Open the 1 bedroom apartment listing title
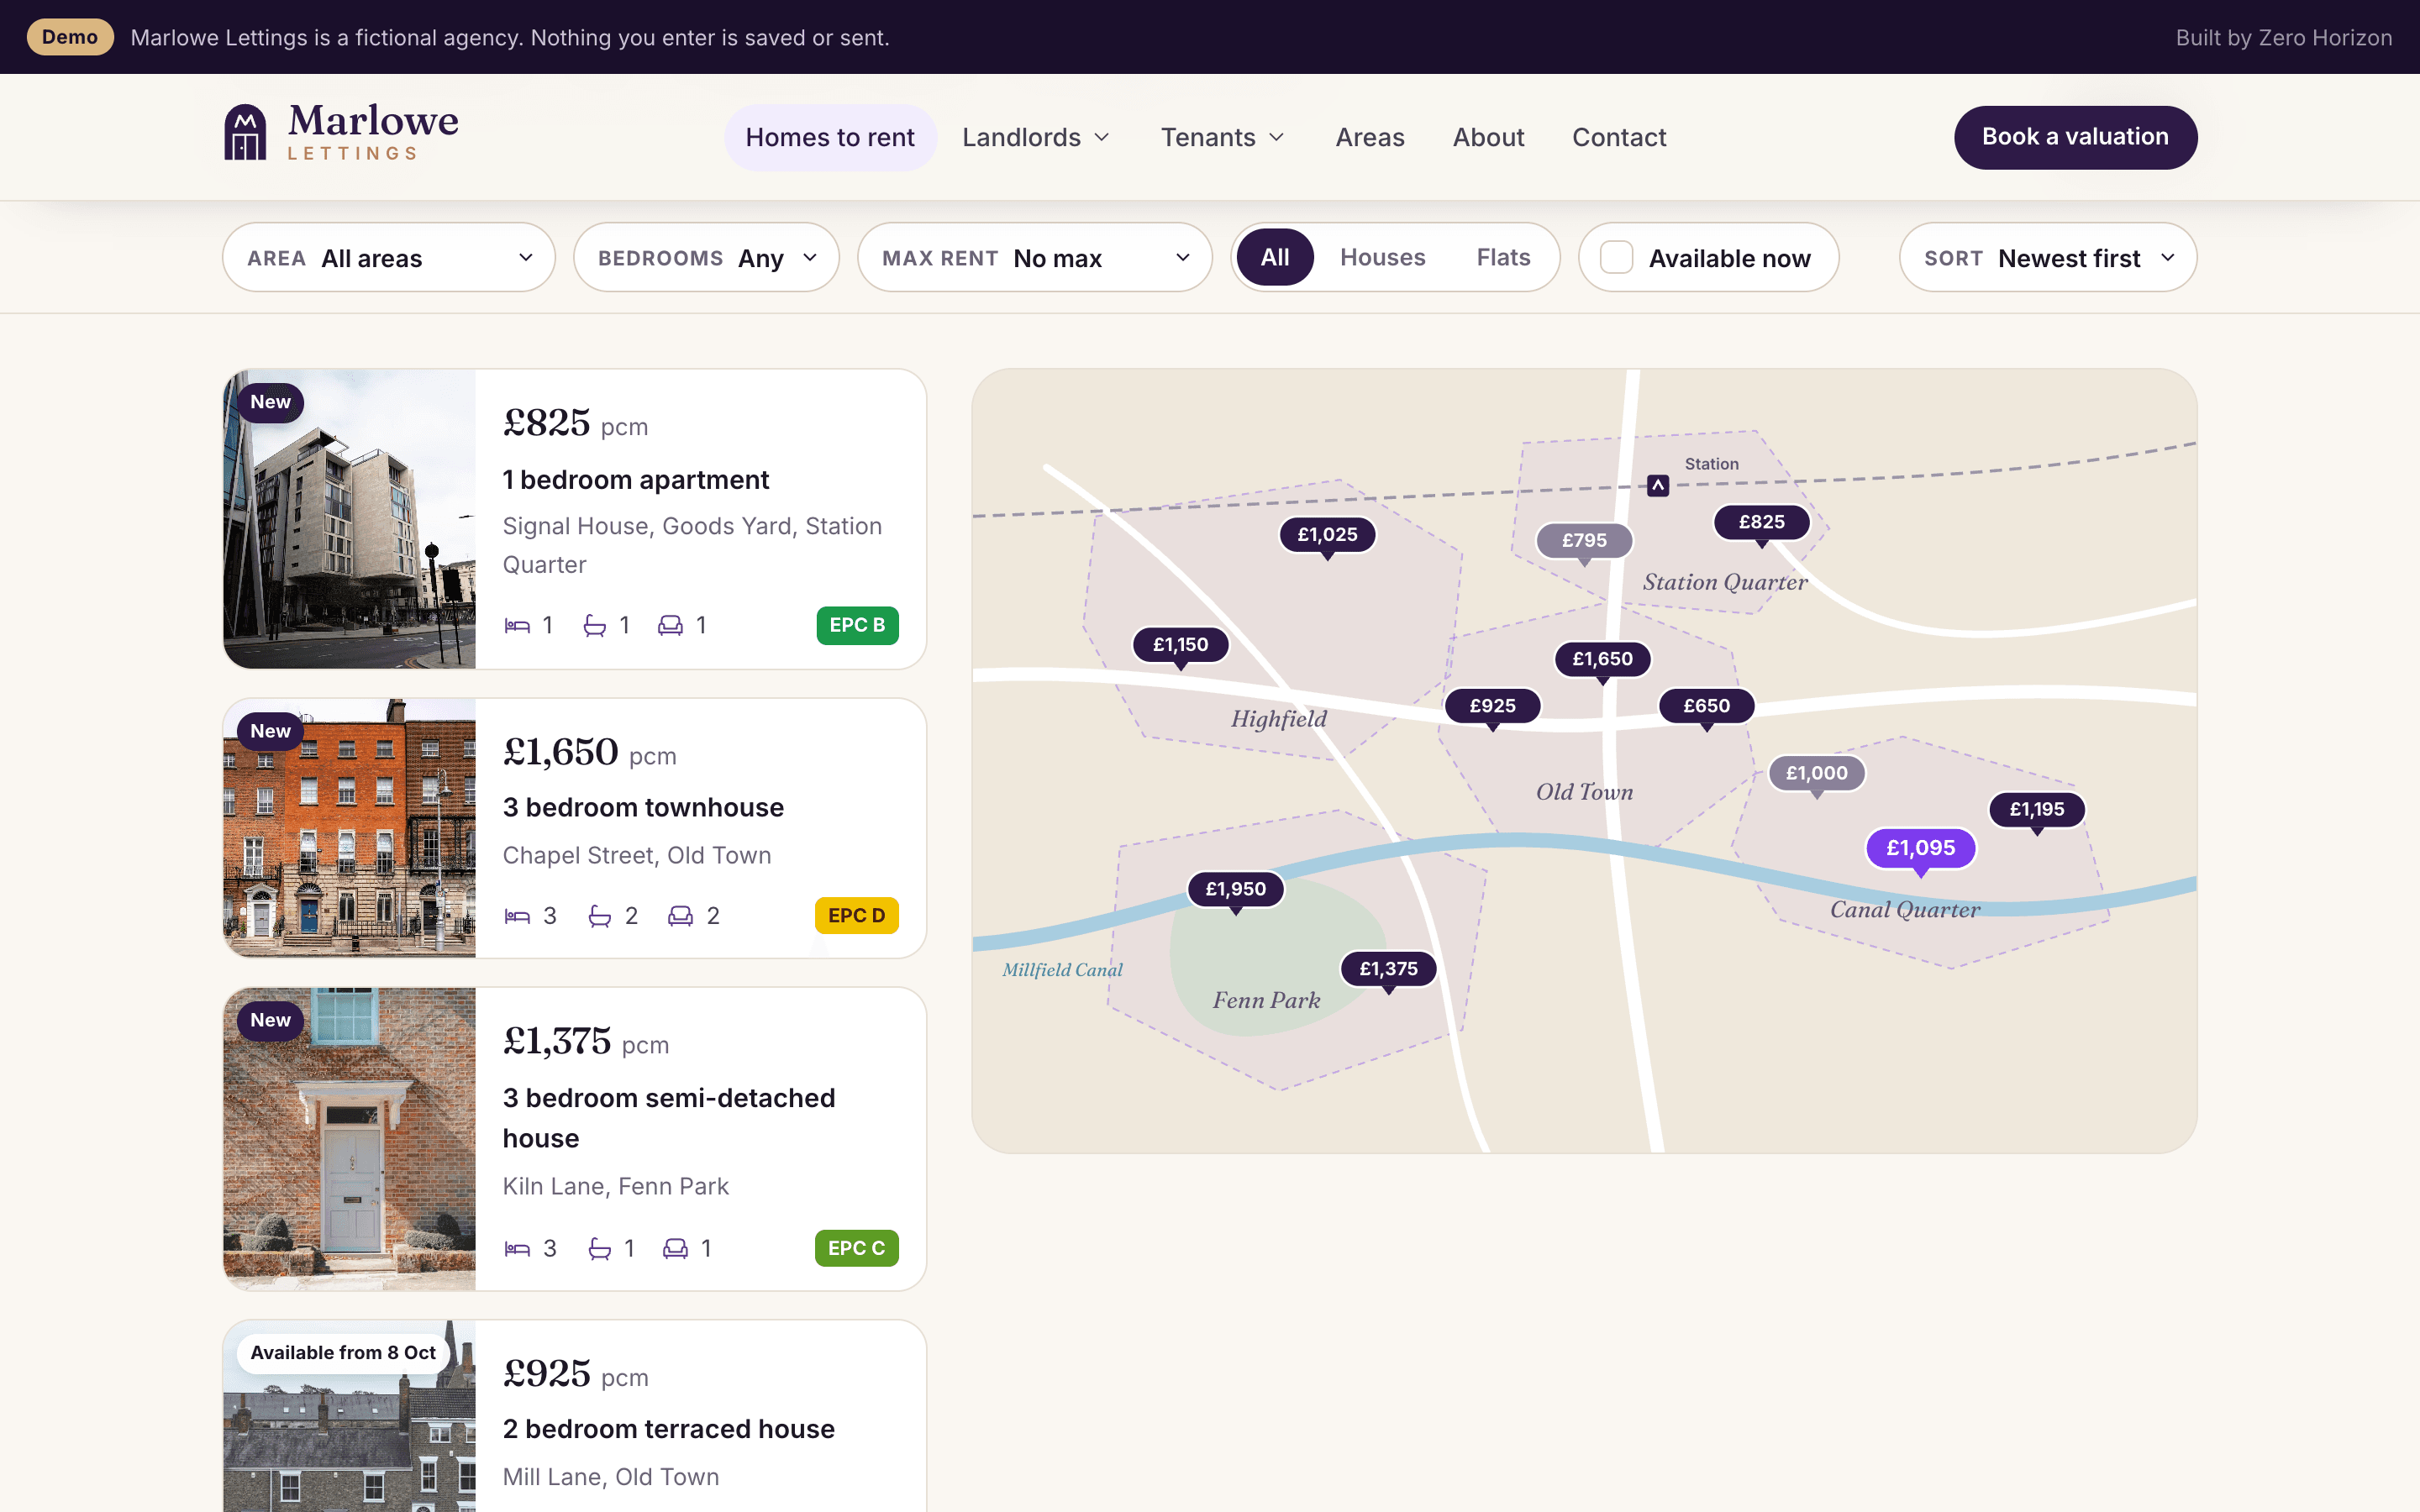2420x1512 pixels. (x=636, y=480)
